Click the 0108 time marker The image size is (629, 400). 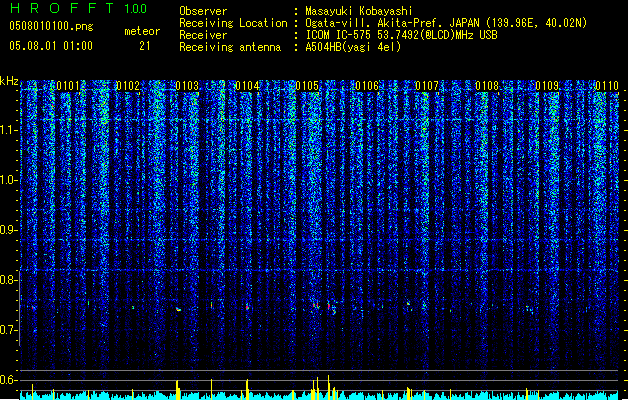[x=487, y=86]
